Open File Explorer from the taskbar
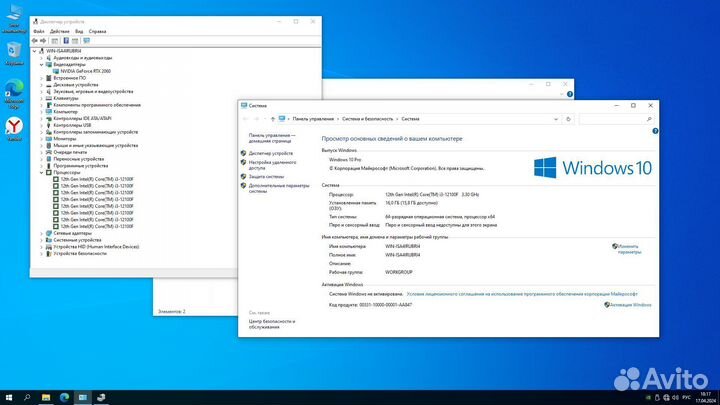 click(46, 398)
